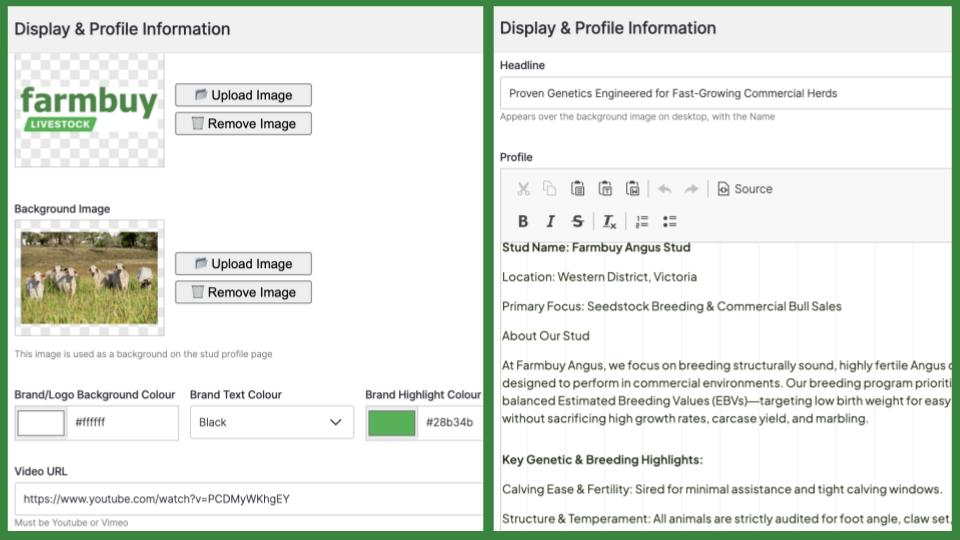Insert numbered list

642,221
